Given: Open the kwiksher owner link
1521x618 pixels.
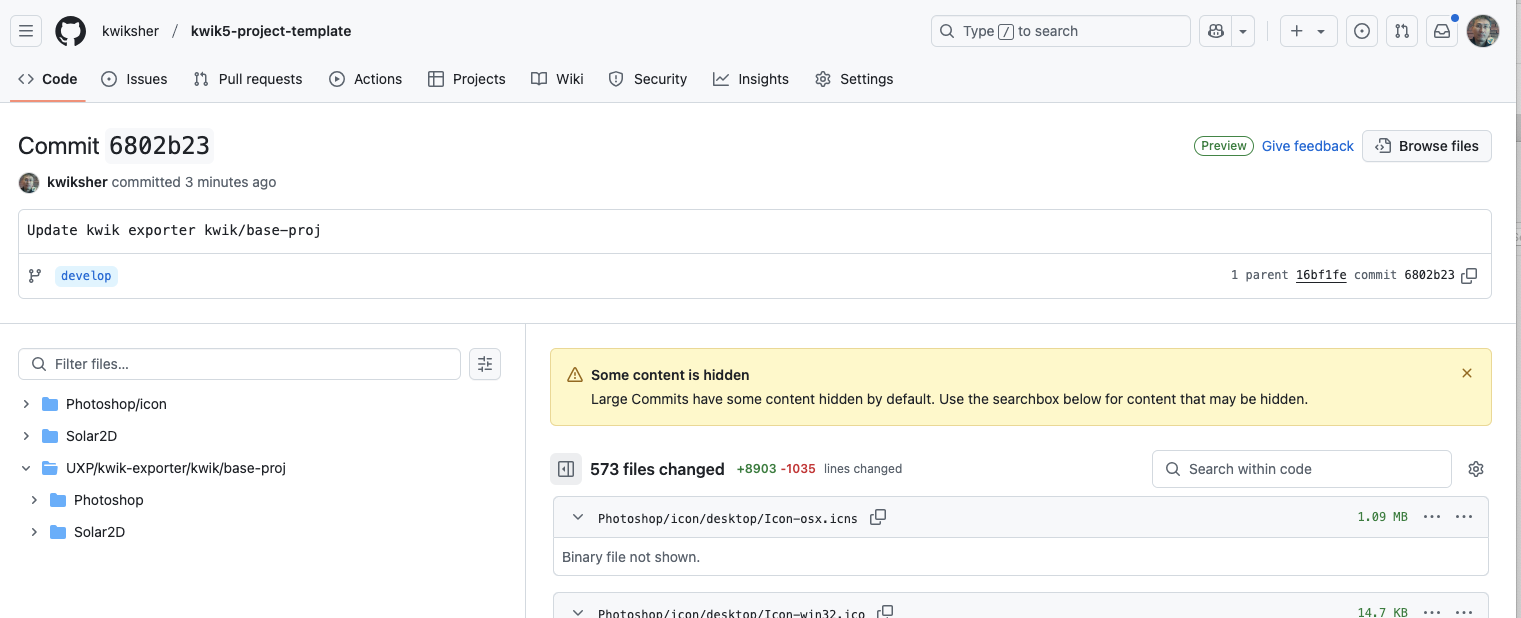Looking at the screenshot, I should point(130,31).
